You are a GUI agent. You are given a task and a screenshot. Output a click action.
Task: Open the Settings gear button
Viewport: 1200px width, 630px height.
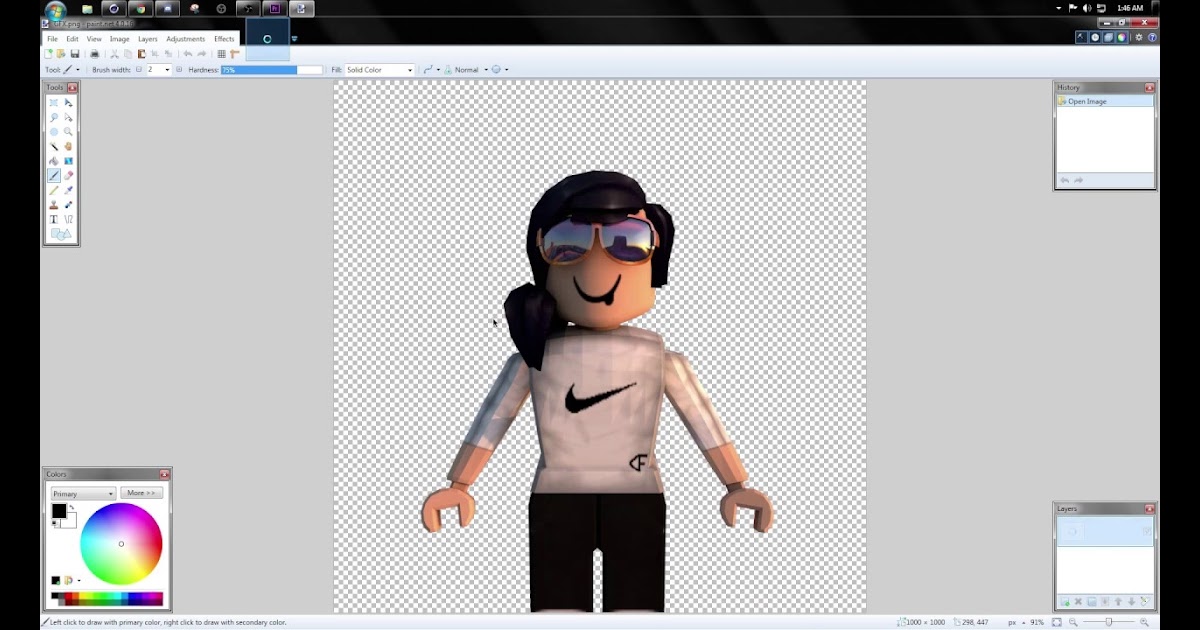coord(1139,37)
